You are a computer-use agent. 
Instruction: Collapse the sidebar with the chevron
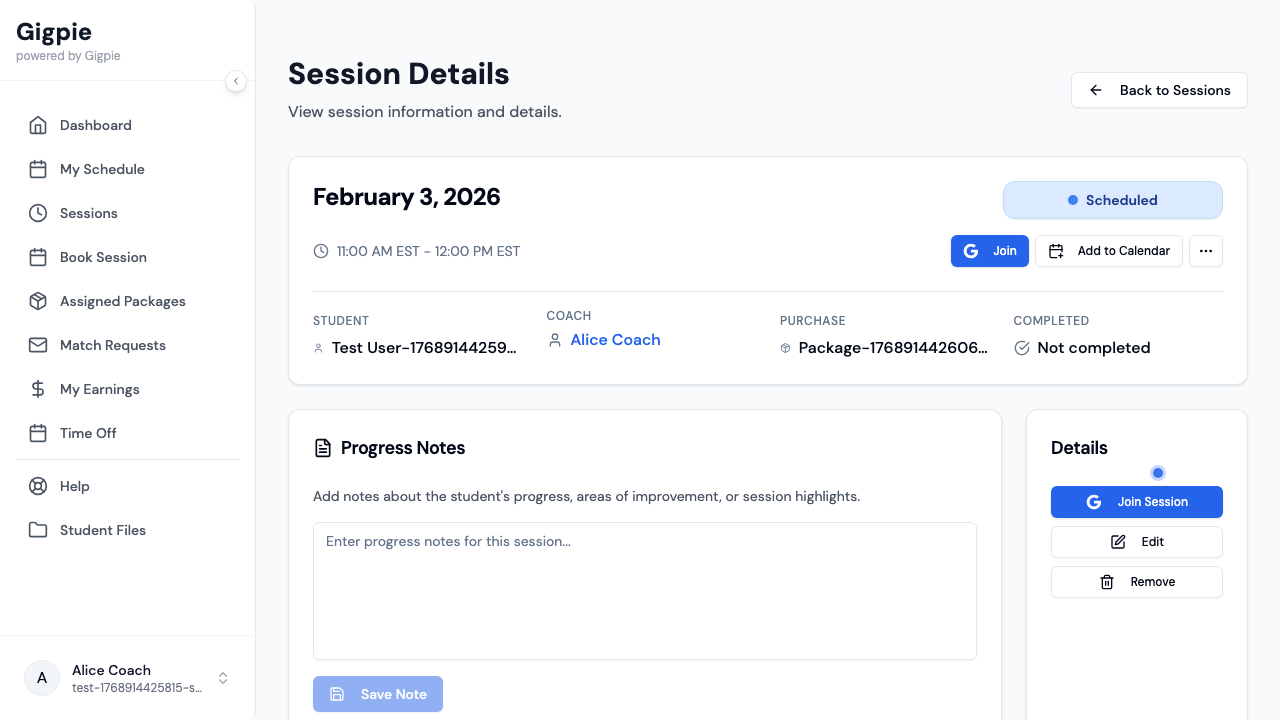pos(236,81)
